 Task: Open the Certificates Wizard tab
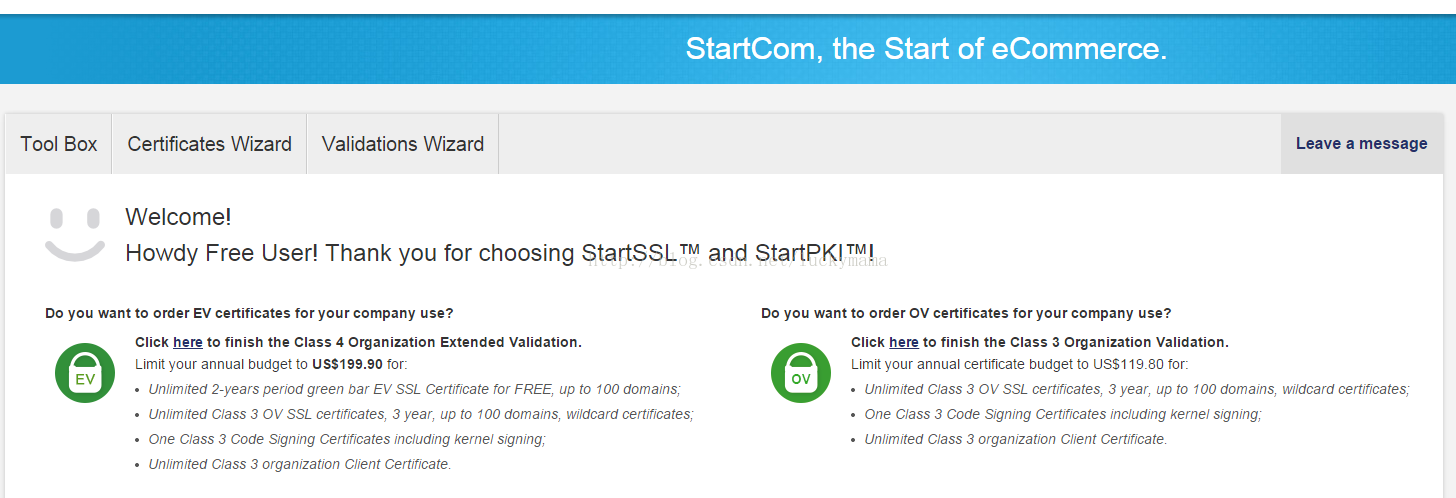click(209, 144)
